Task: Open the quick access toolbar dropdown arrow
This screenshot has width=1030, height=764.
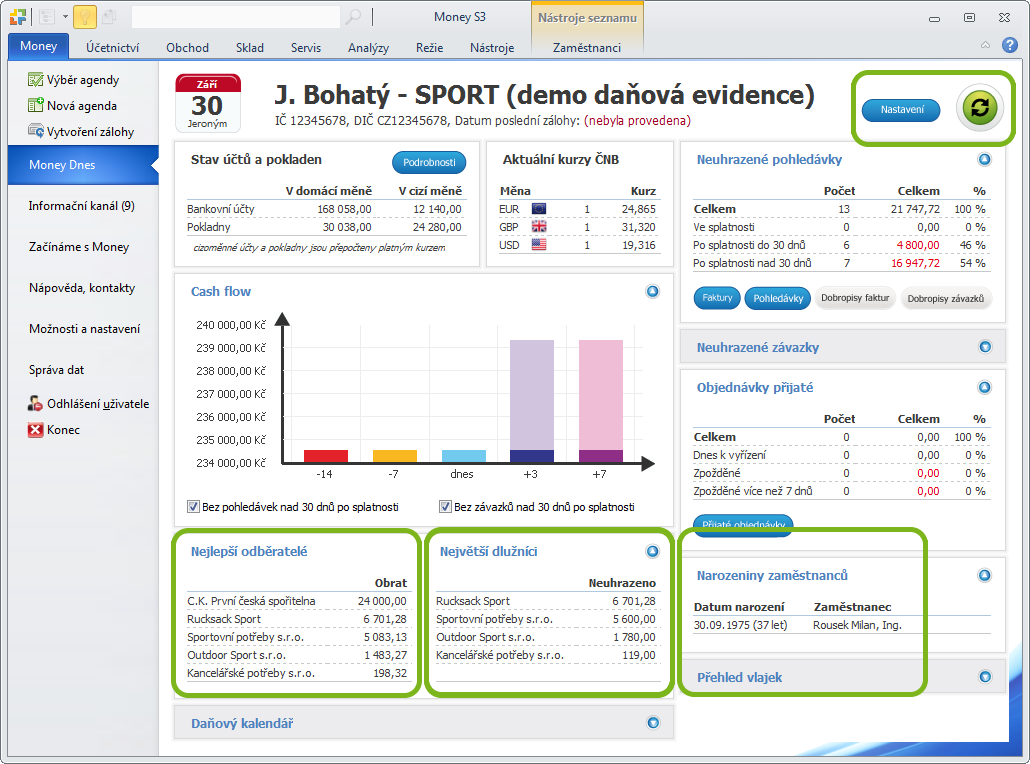Action: [65, 17]
